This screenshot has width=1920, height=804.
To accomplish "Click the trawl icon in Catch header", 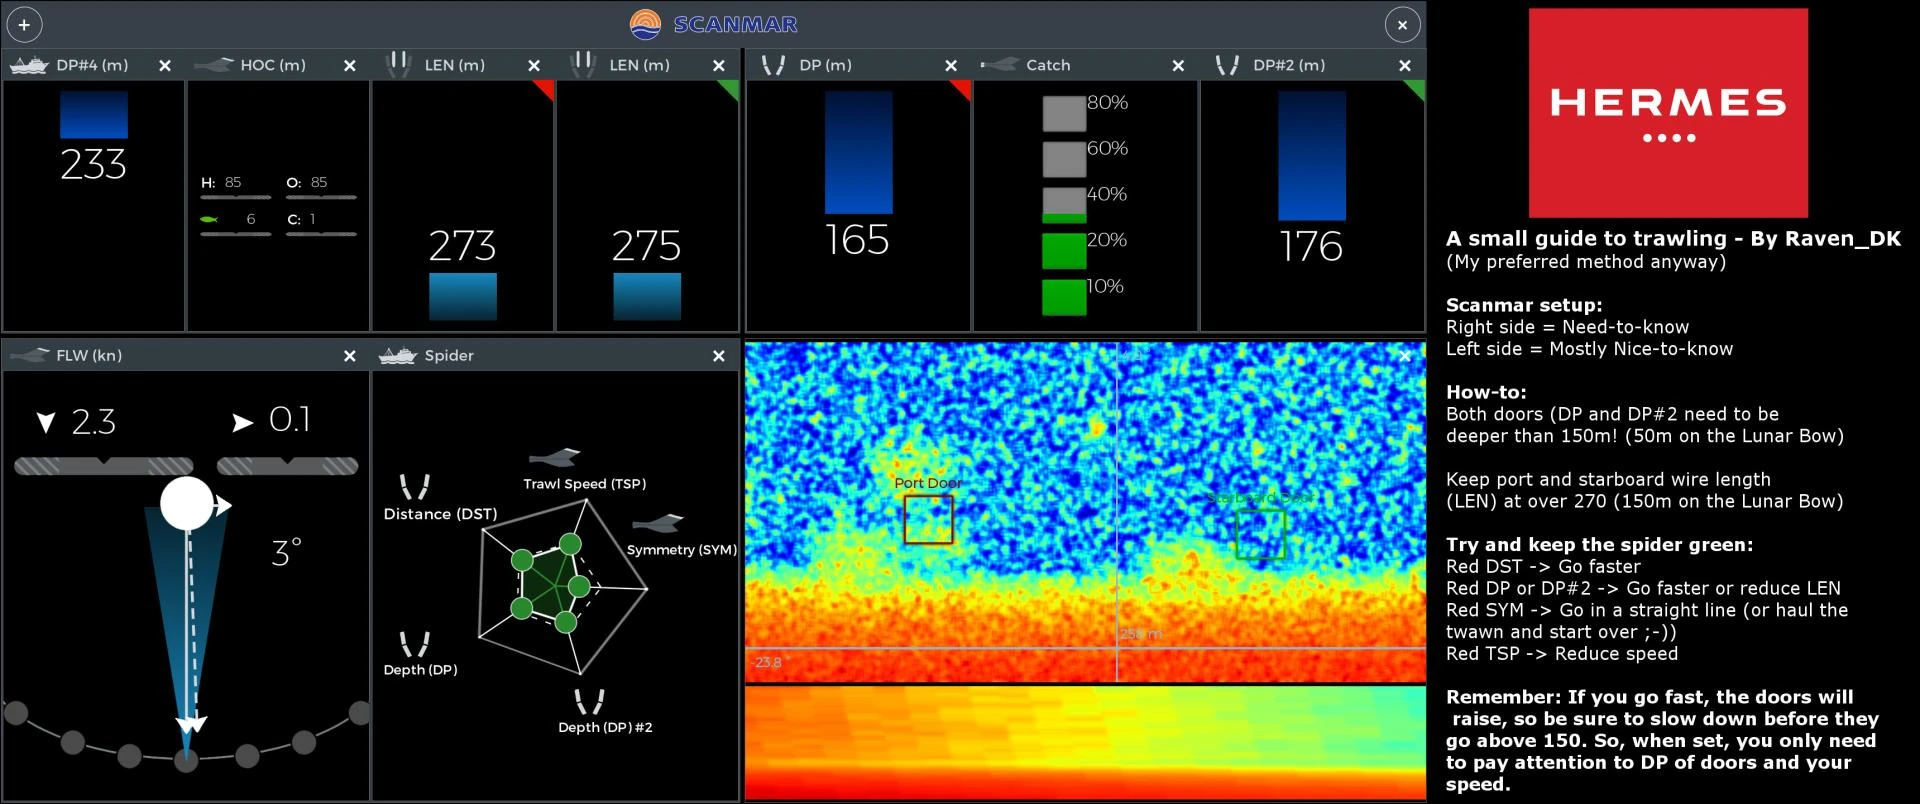I will click(999, 65).
